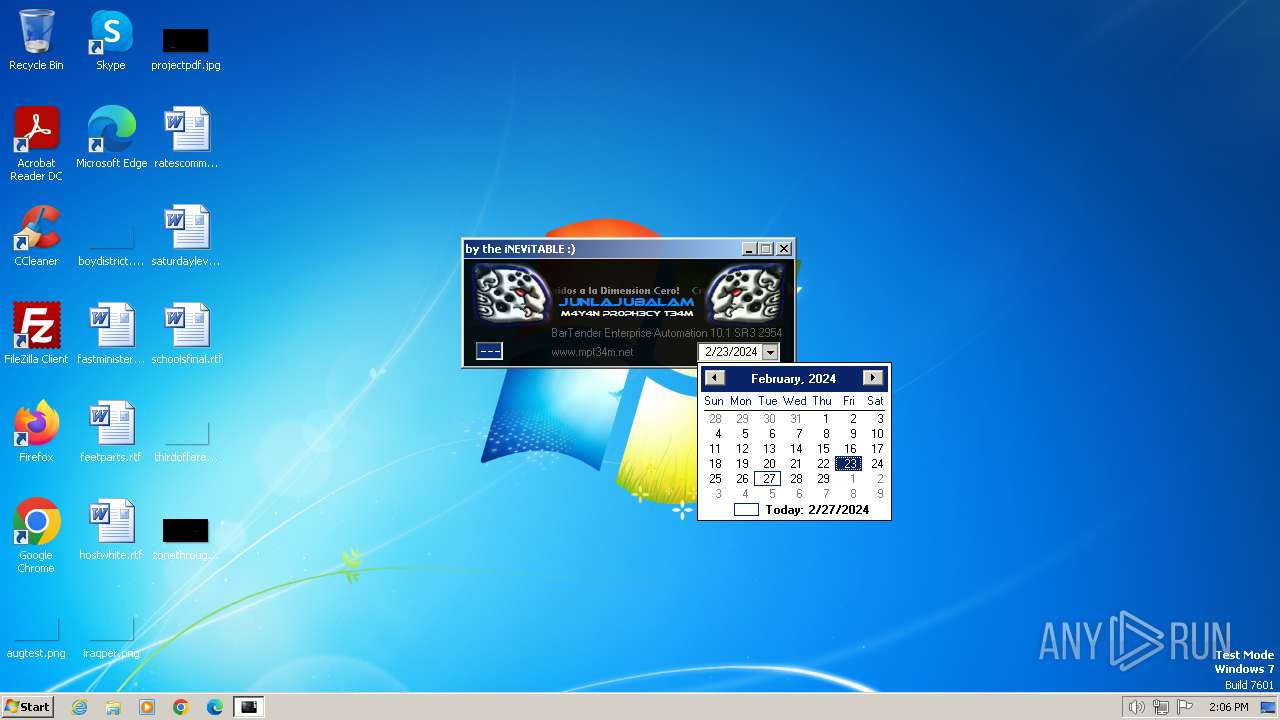1280x720 pixels.
Task: Go to previous month in calendar
Action: (714, 378)
